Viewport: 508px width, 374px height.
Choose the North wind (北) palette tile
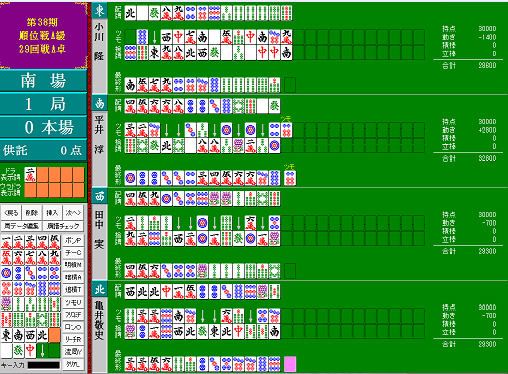(x=42, y=335)
